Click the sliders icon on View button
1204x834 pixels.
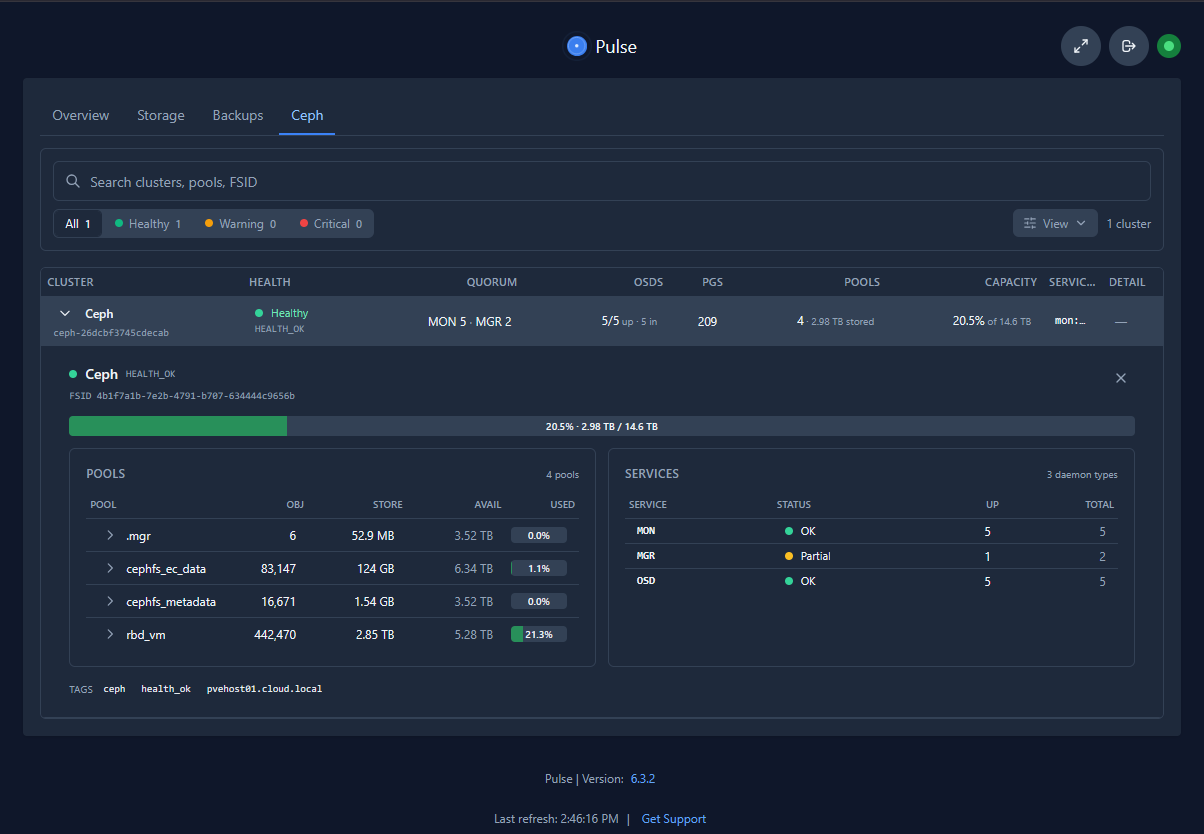(x=1030, y=224)
